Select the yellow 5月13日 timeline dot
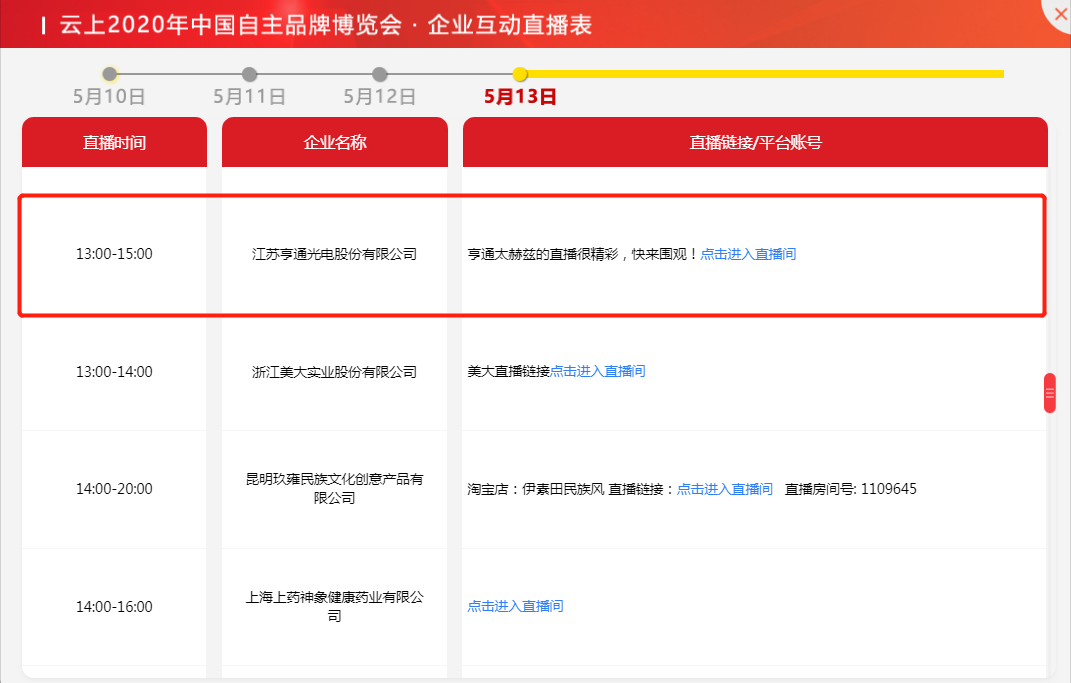The height and width of the screenshot is (683, 1071). click(x=520, y=74)
